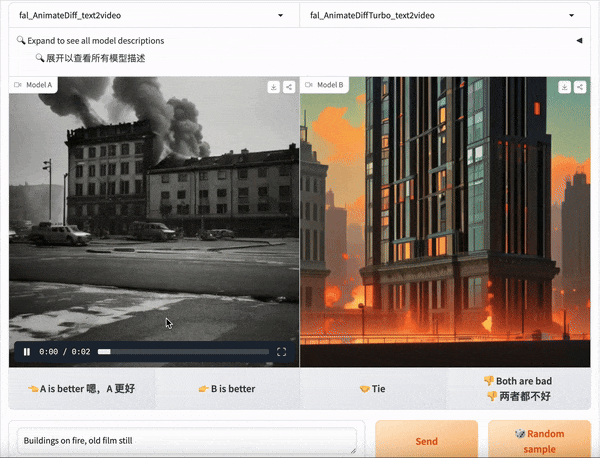Grab the prompt box resize handle
600x458 pixels.
pos(353,451)
